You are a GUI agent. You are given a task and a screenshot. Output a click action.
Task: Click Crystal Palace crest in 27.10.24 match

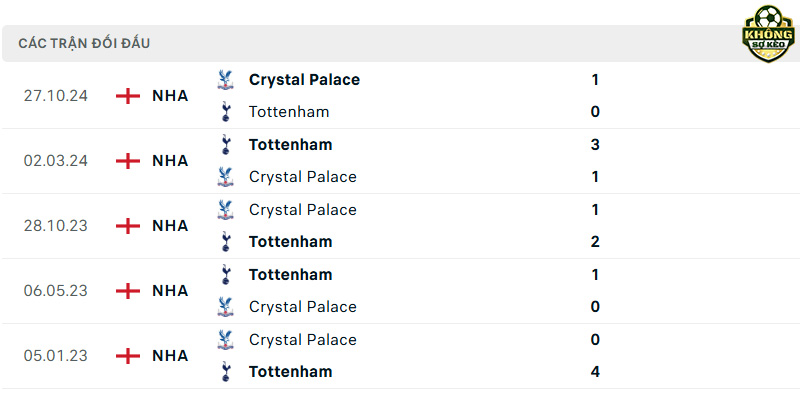tap(224, 80)
